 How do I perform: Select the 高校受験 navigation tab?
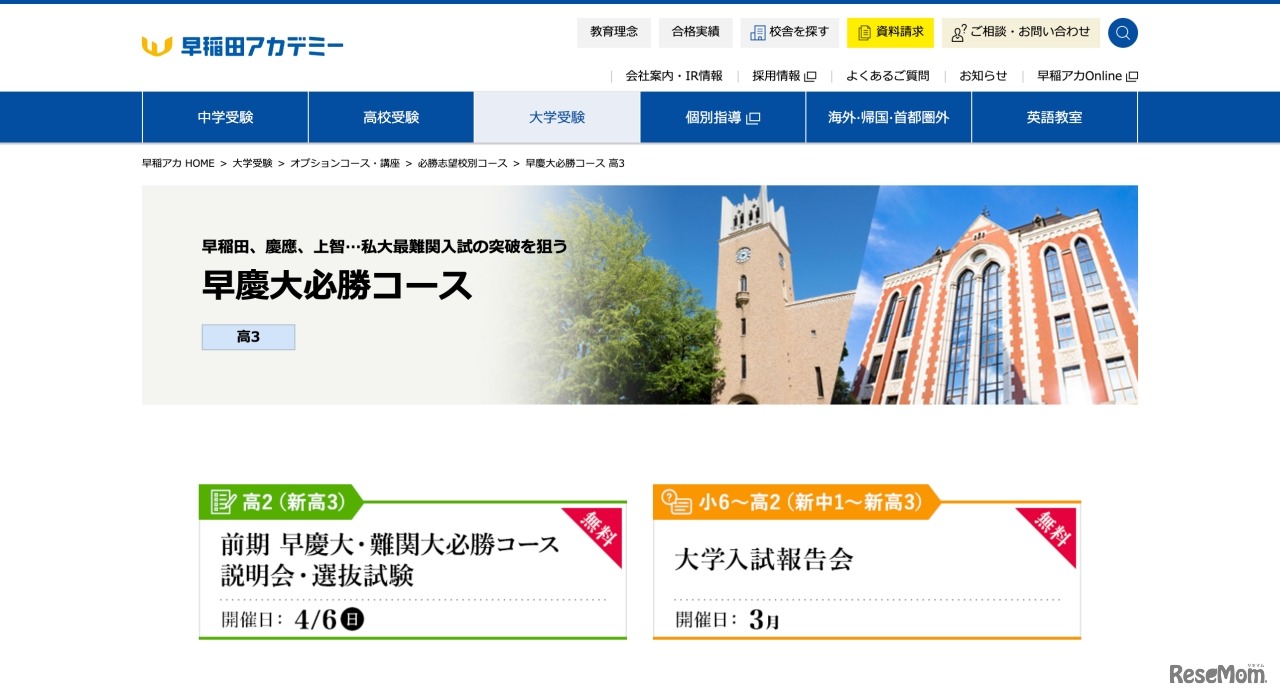(x=390, y=117)
